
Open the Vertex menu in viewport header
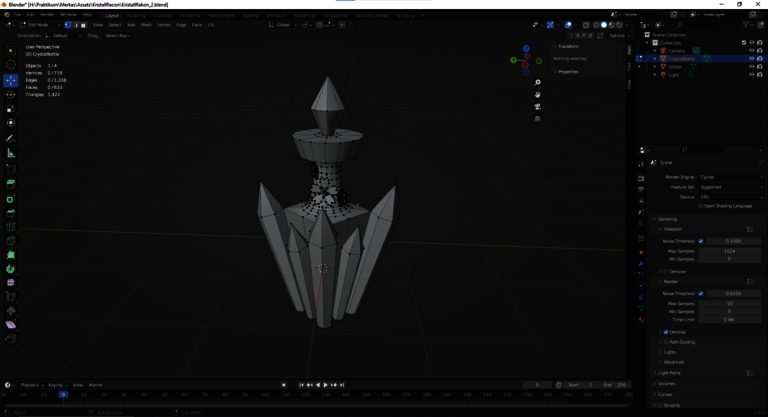[x=164, y=25]
